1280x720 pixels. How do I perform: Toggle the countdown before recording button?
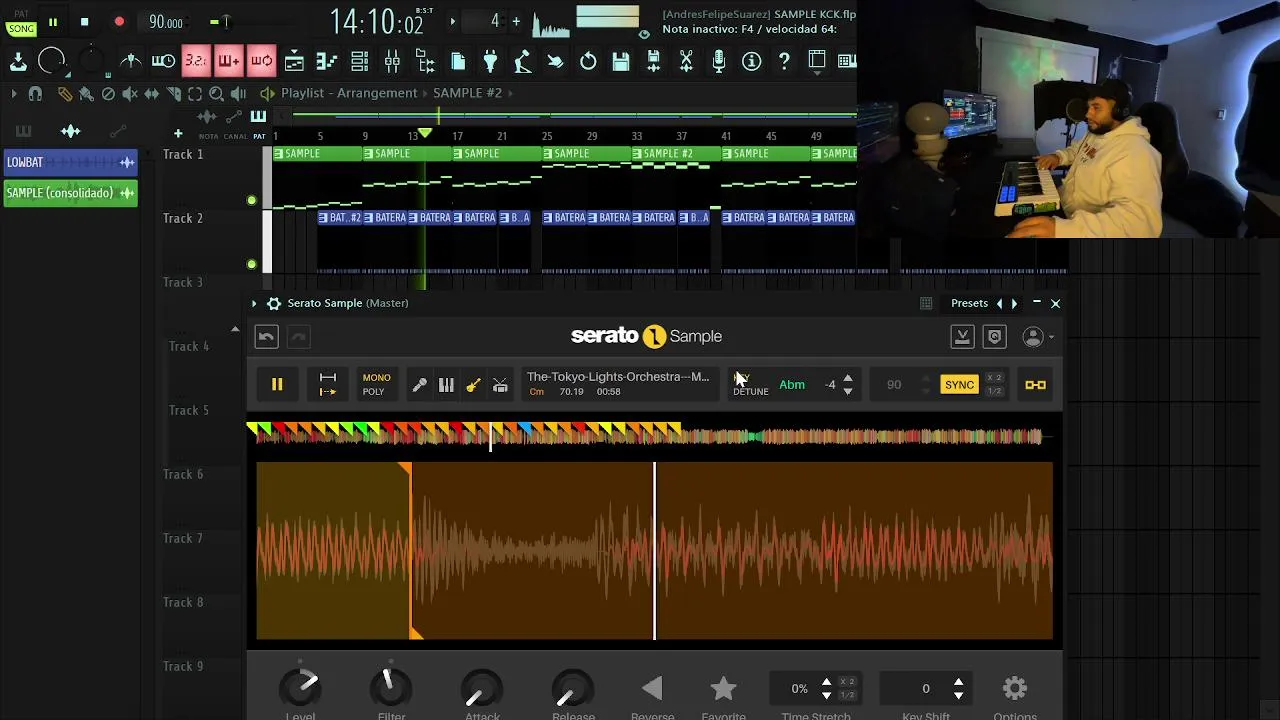196,61
